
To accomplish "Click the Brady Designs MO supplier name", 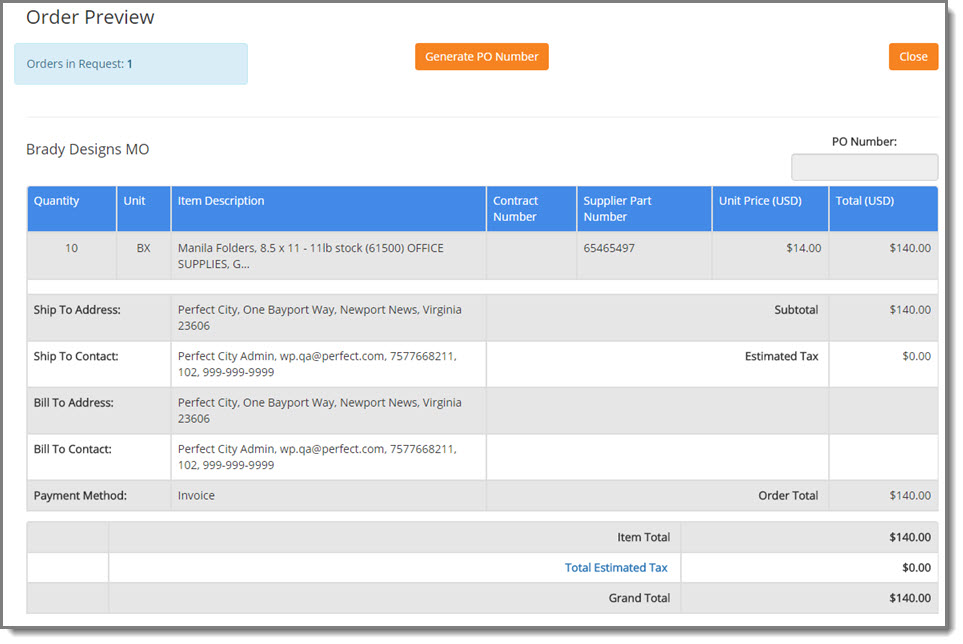I will [x=88, y=150].
